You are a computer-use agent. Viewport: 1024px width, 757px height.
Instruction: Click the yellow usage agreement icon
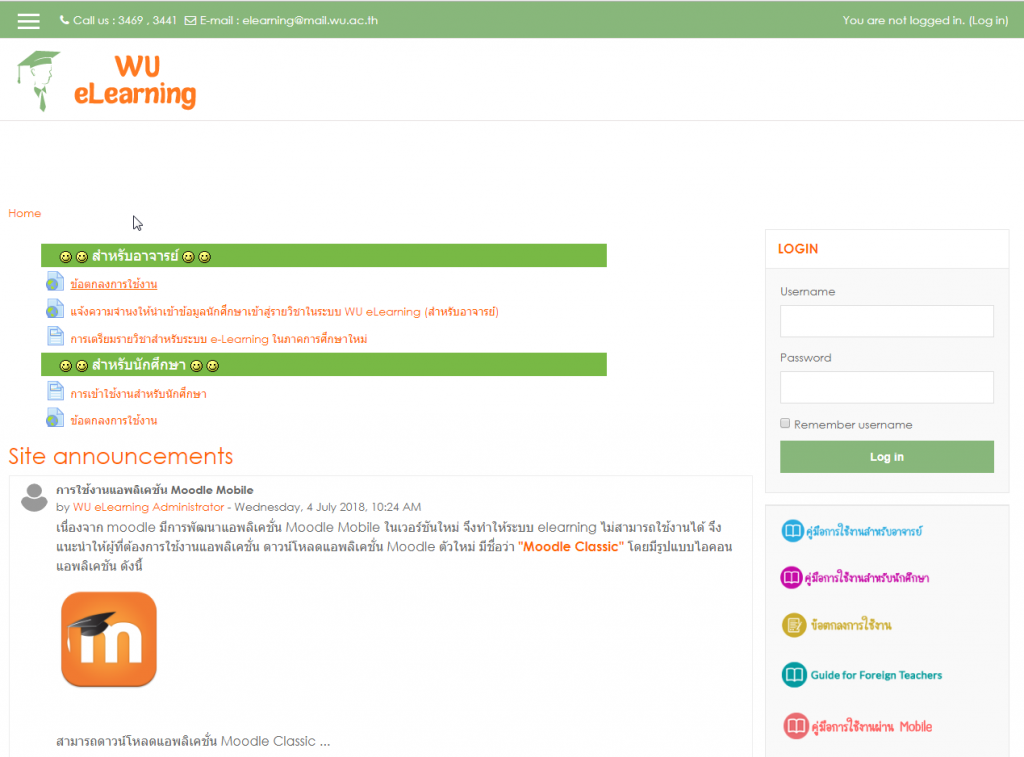tap(793, 625)
